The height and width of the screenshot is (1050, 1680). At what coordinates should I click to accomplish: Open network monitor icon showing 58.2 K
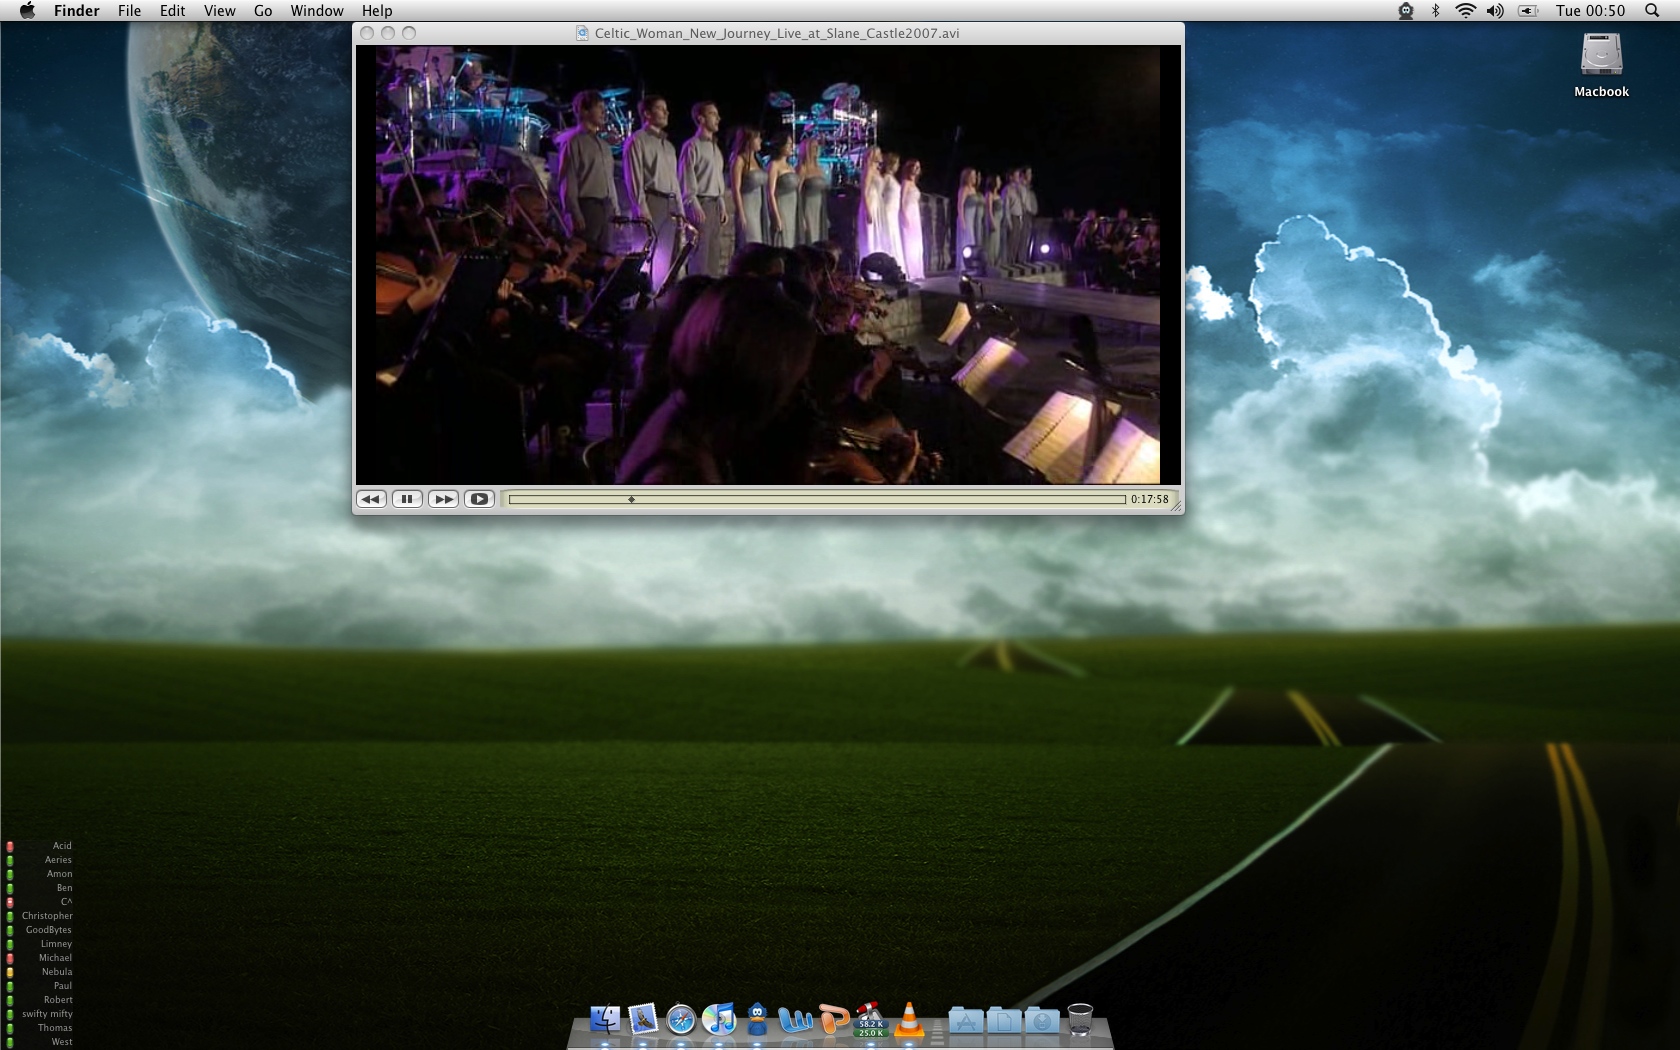pos(870,1019)
